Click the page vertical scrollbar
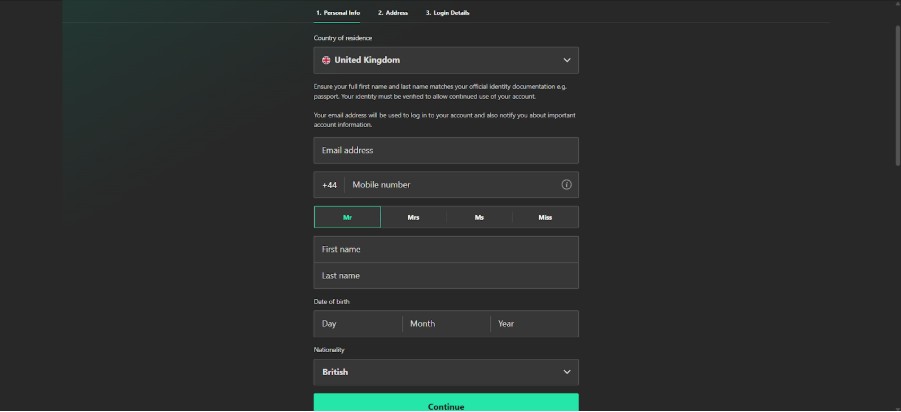The width and height of the screenshot is (901, 412). 898,95
